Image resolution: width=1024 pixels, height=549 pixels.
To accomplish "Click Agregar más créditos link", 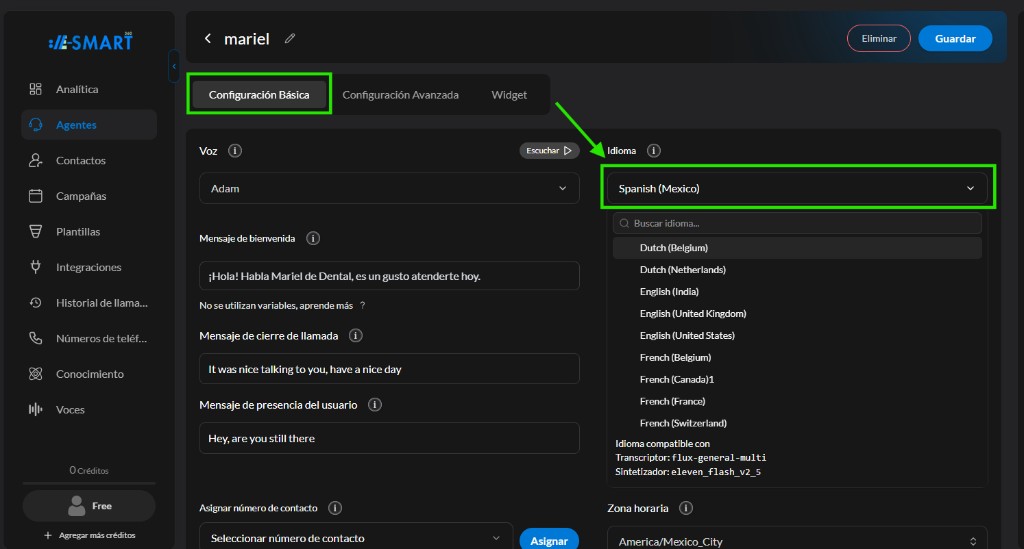I will pyautogui.click(x=90, y=535).
